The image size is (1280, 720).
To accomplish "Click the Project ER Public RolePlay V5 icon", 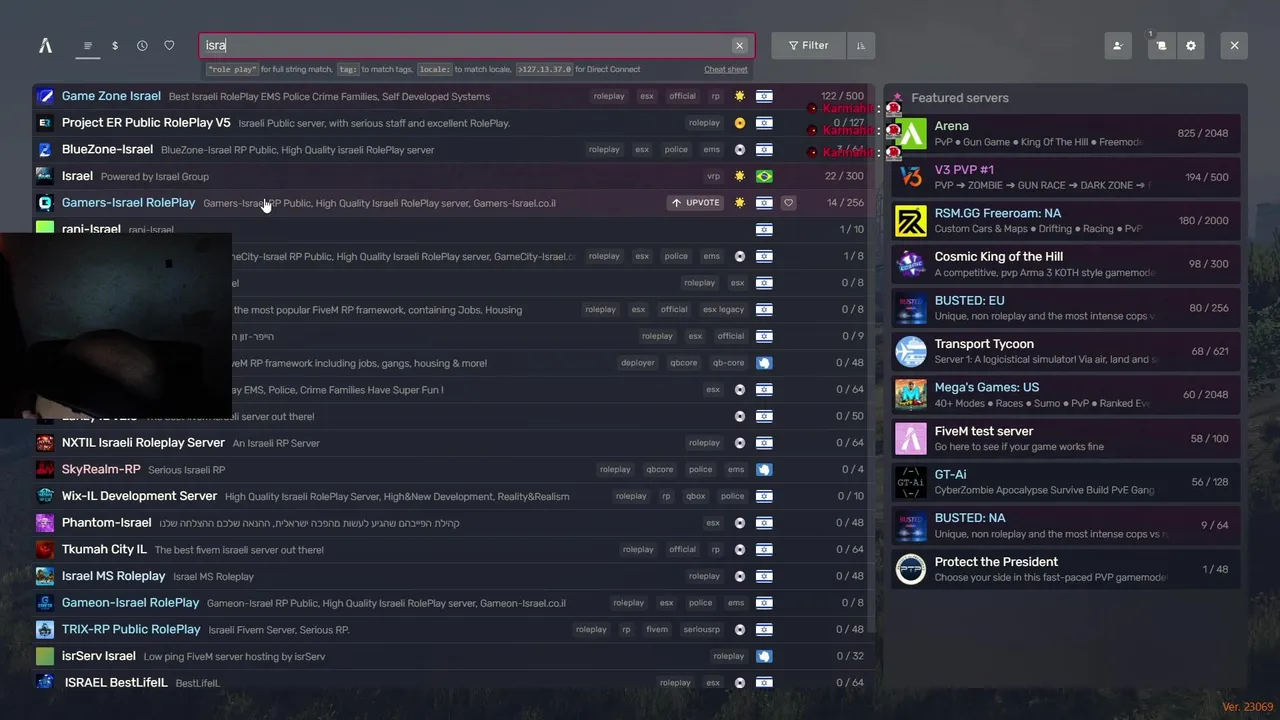I will (x=45, y=123).
